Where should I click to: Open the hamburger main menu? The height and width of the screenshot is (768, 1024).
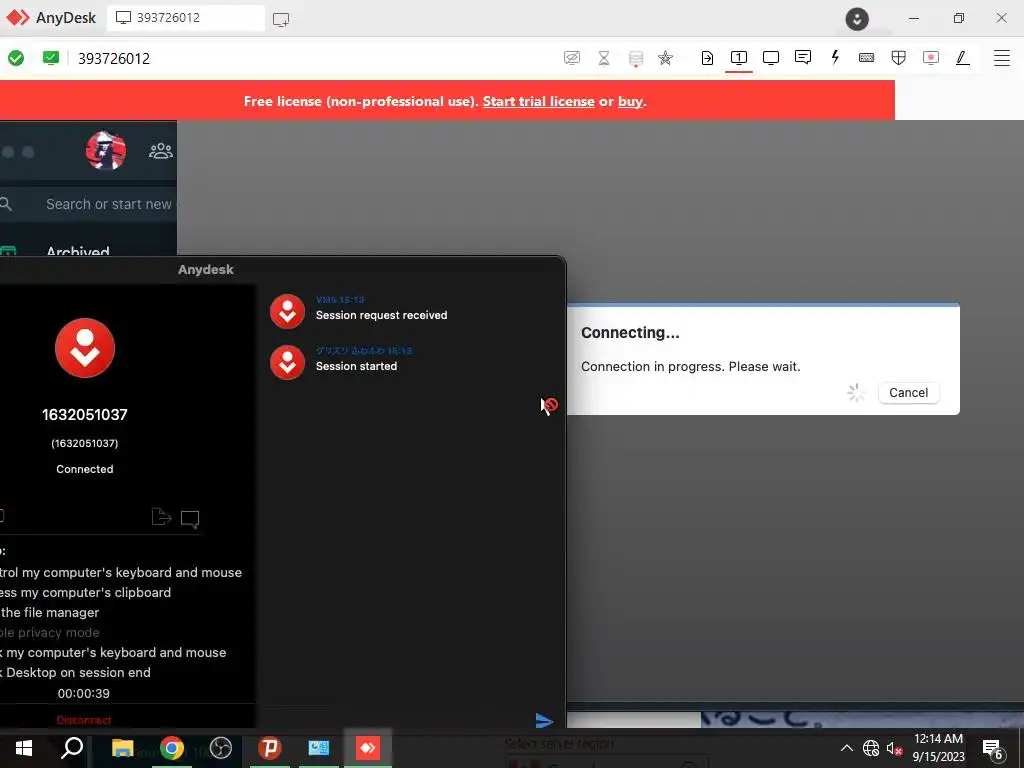tap(1001, 58)
